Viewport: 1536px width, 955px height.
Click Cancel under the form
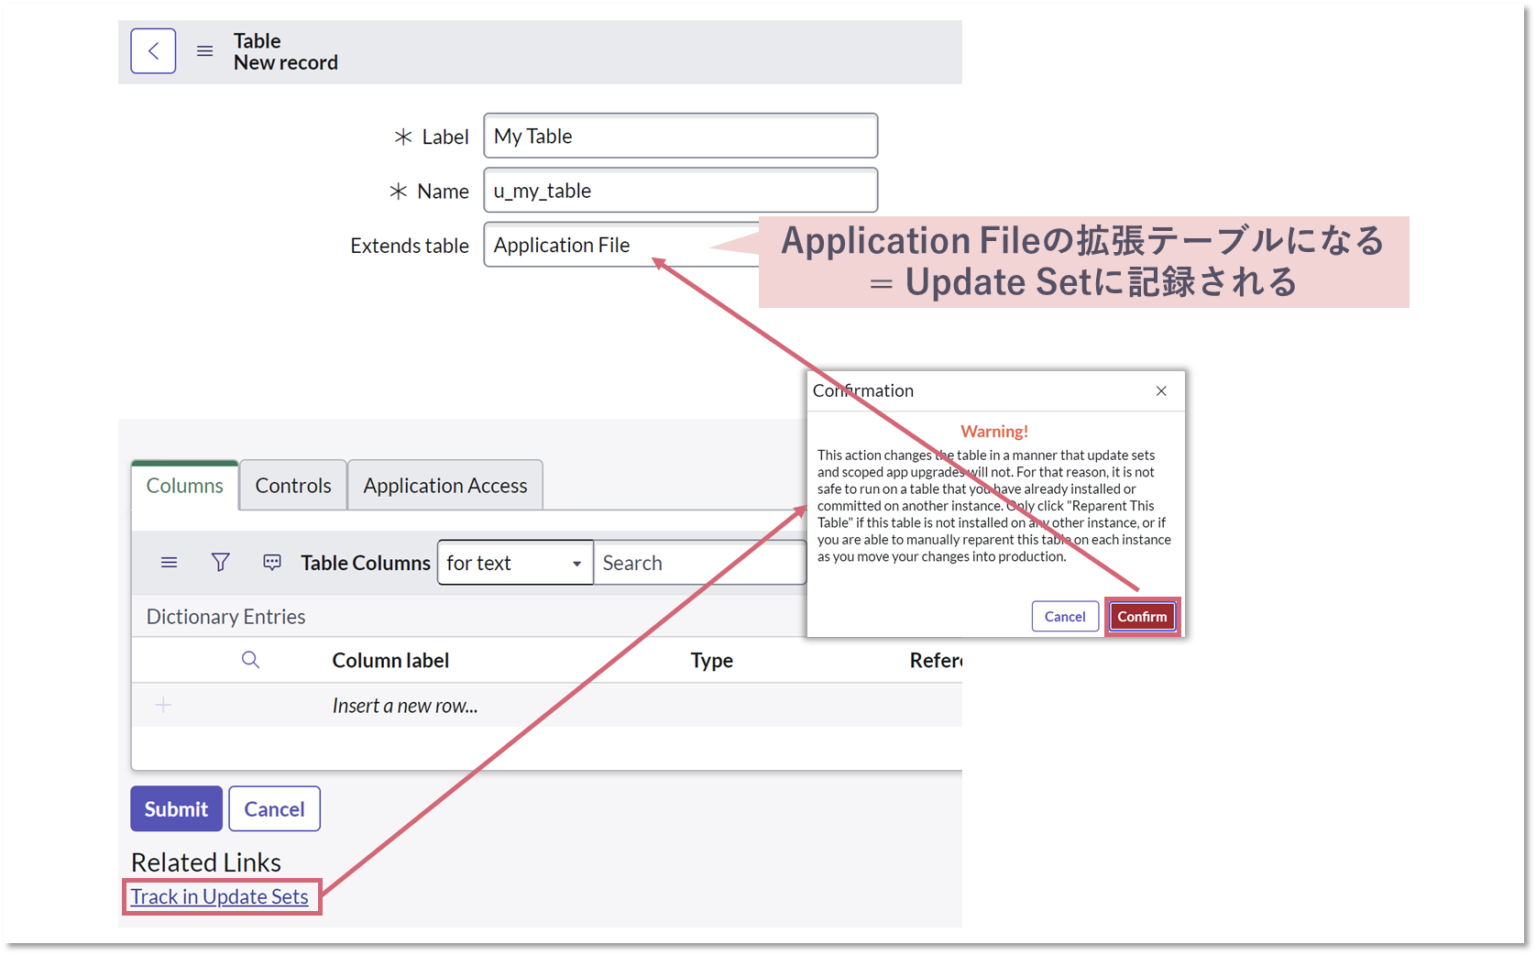pos(274,808)
